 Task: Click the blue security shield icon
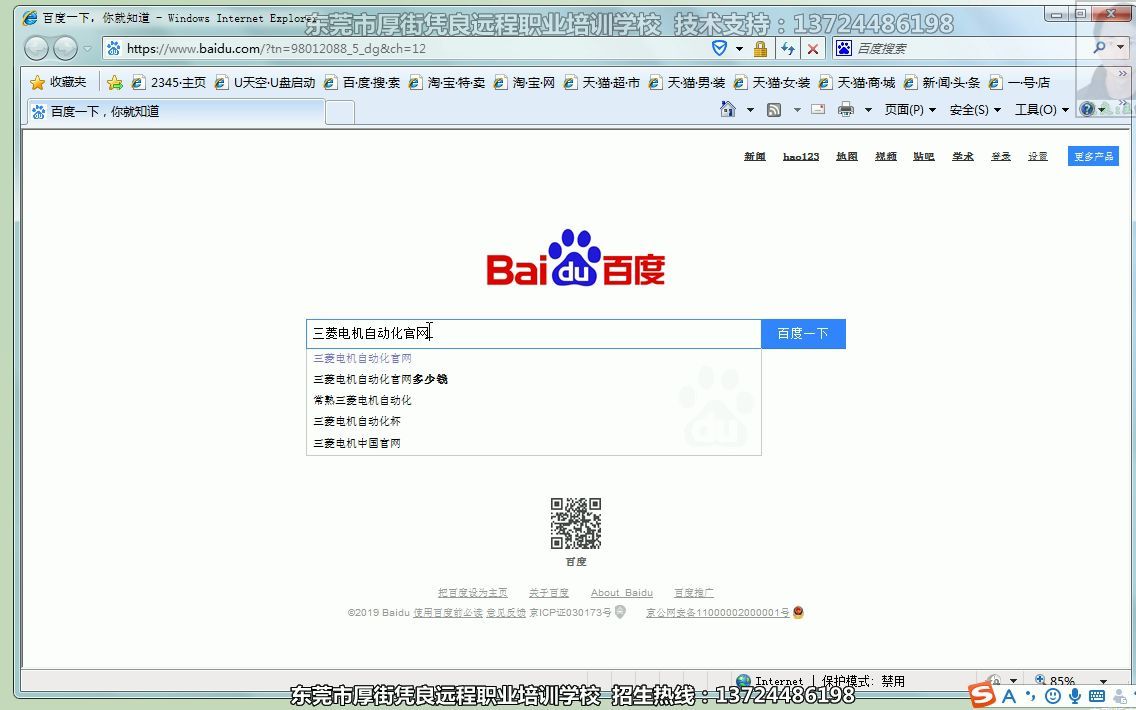(719, 49)
